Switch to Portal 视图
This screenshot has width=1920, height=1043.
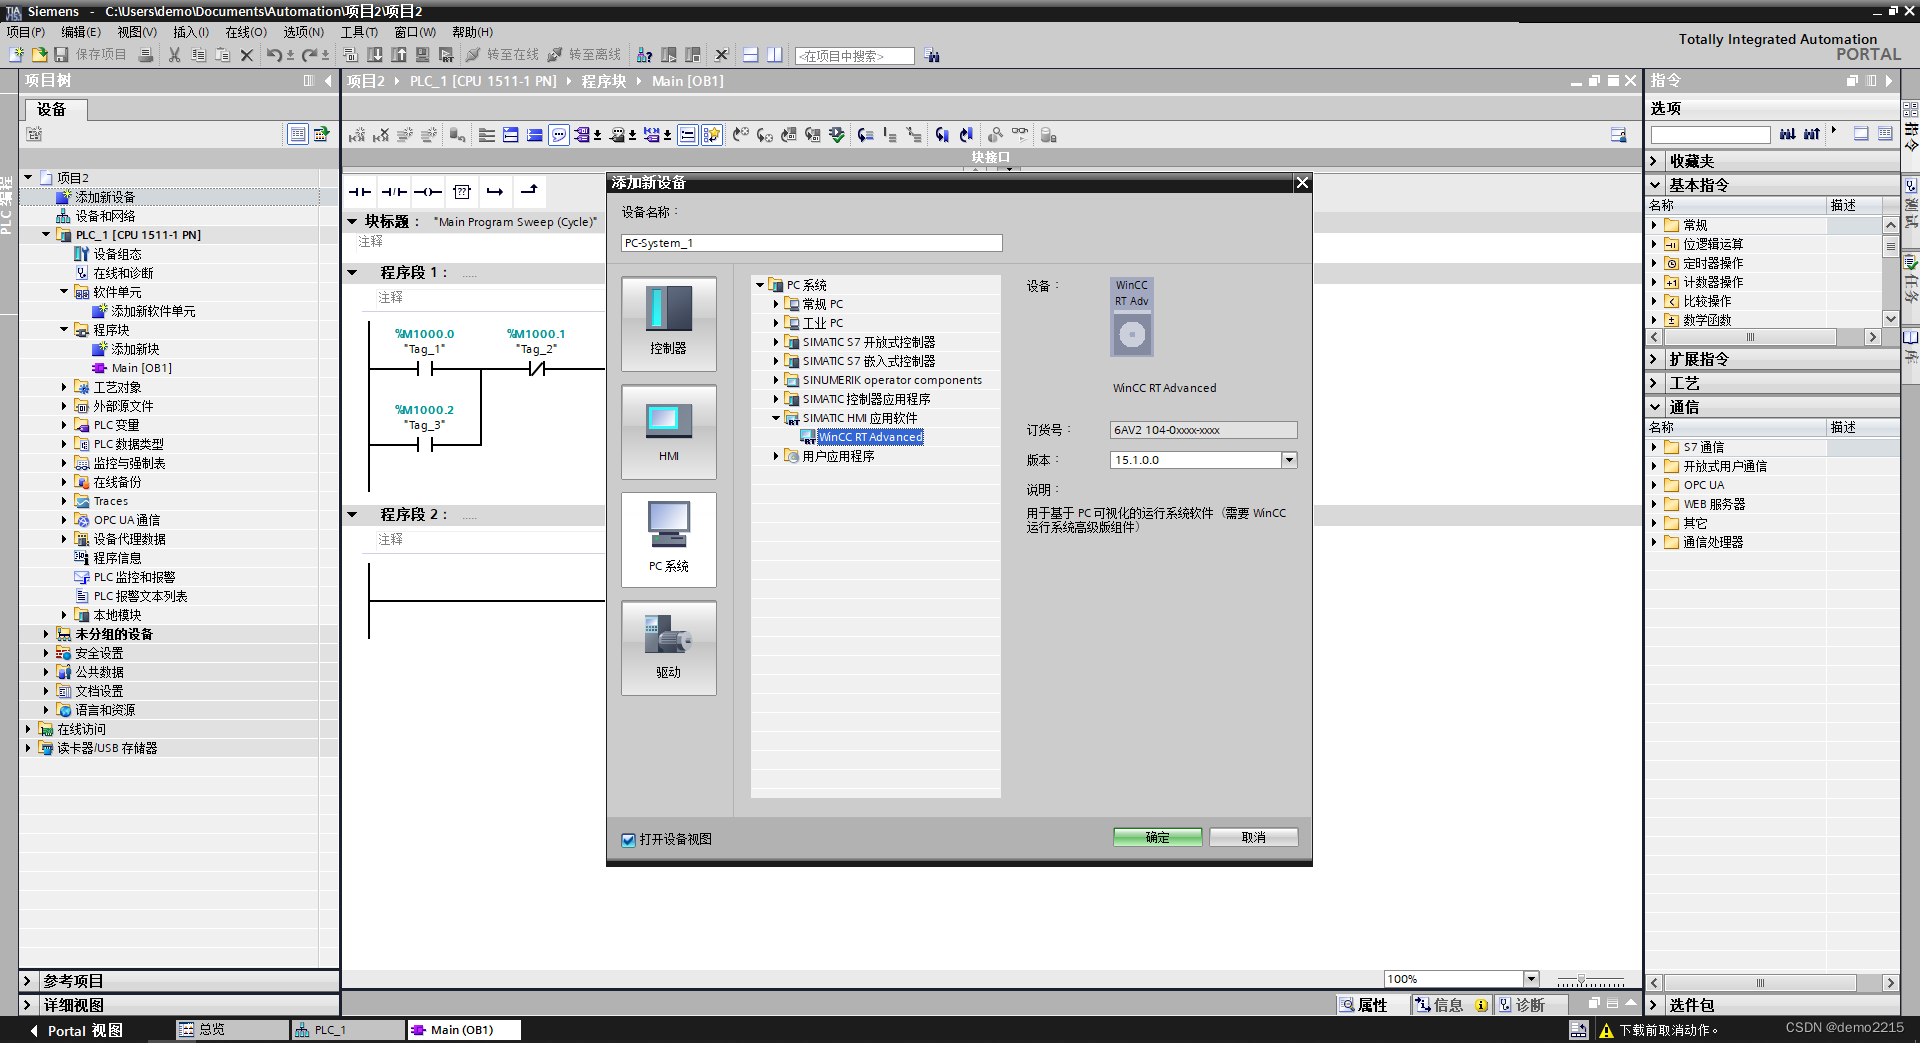click(76, 1030)
